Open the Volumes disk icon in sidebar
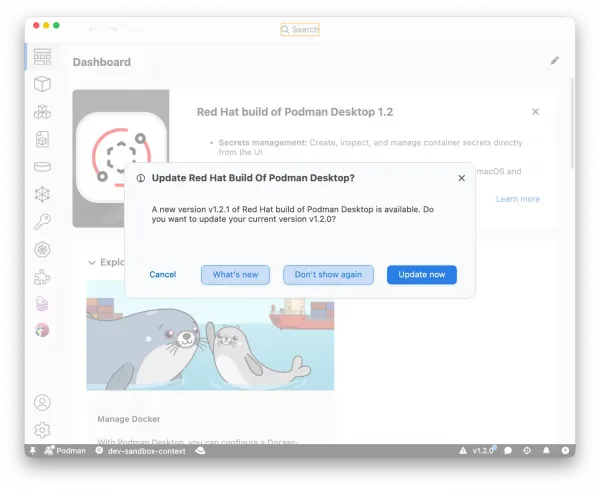 pos(42,167)
